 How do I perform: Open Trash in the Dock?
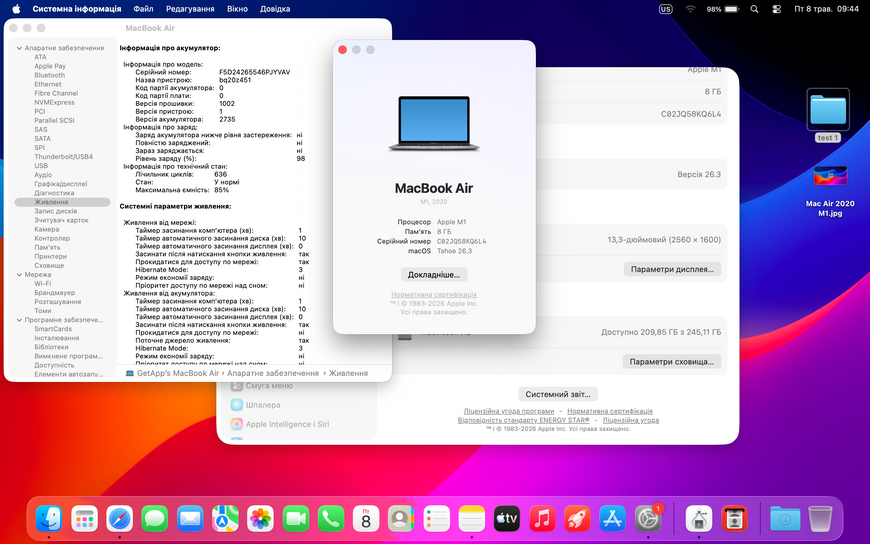coord(820,519)
